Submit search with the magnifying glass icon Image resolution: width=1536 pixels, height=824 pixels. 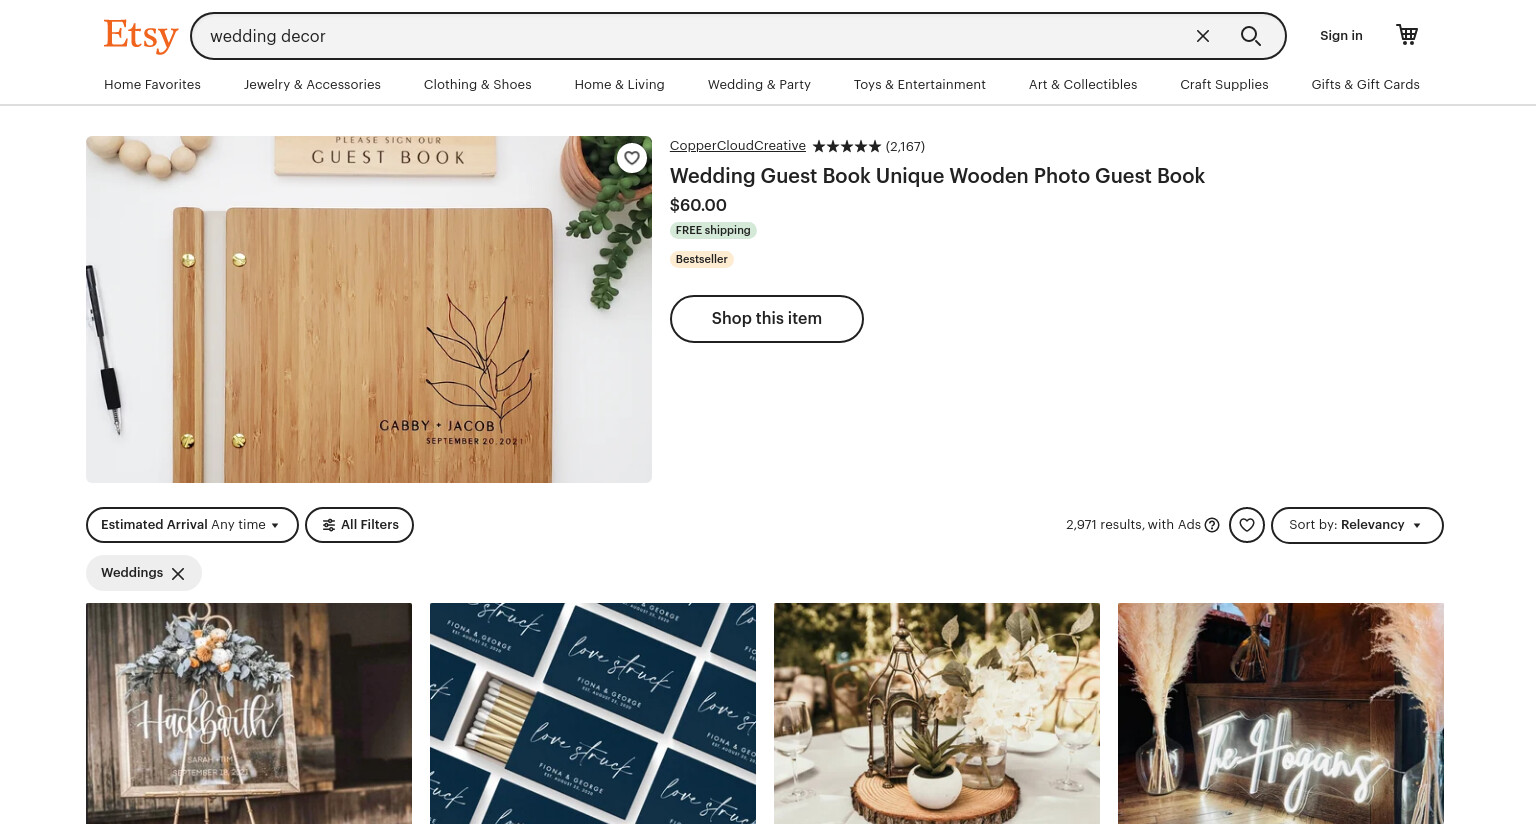pyautogui.click(x=1250, y=36)
